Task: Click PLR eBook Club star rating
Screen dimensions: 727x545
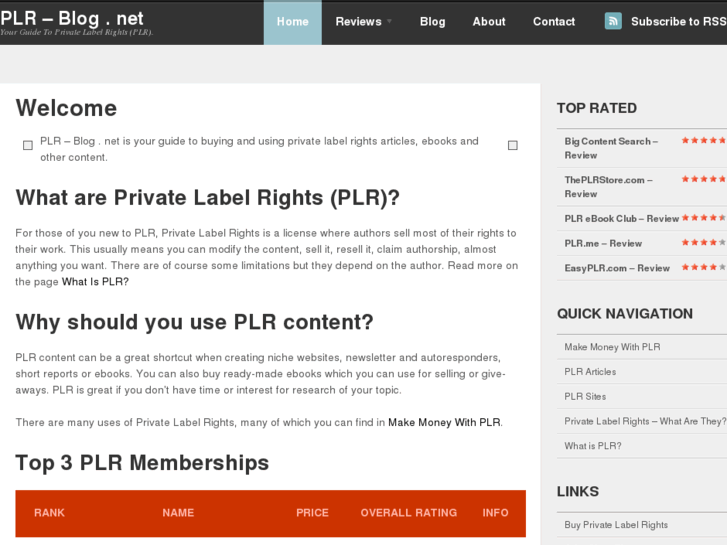Action: (704, 217)
